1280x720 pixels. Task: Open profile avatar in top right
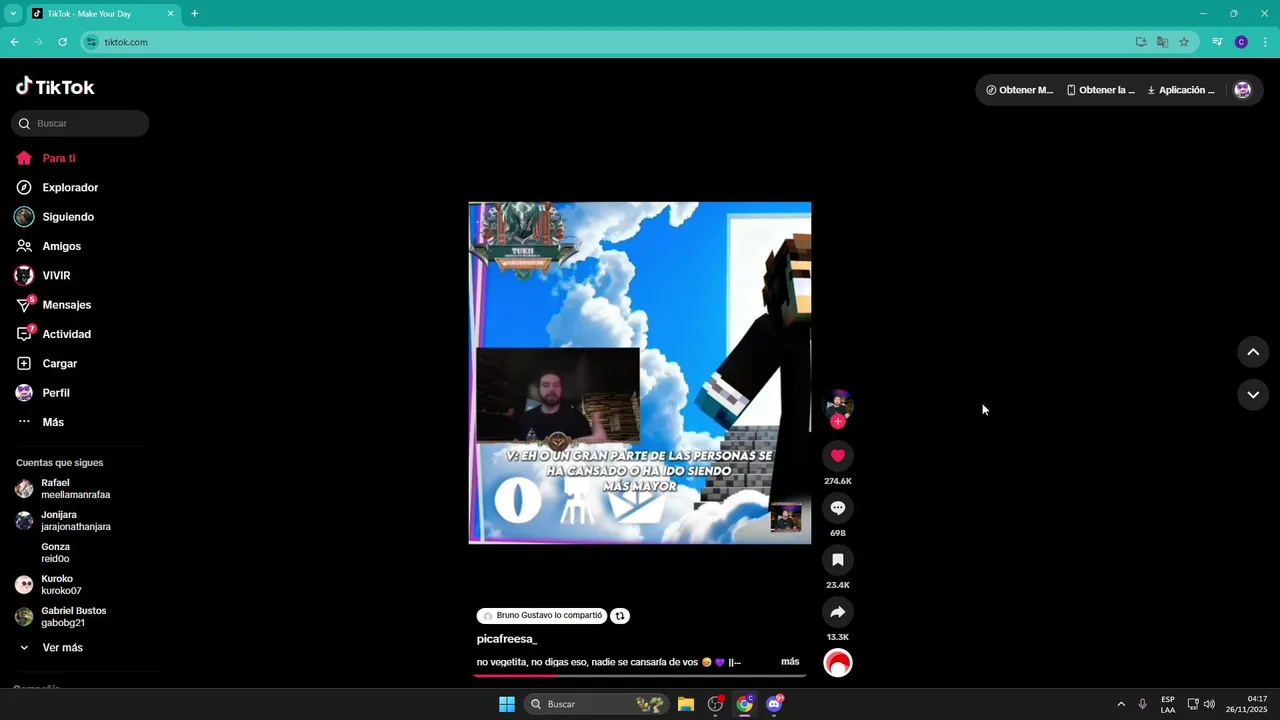(1243, 90)
